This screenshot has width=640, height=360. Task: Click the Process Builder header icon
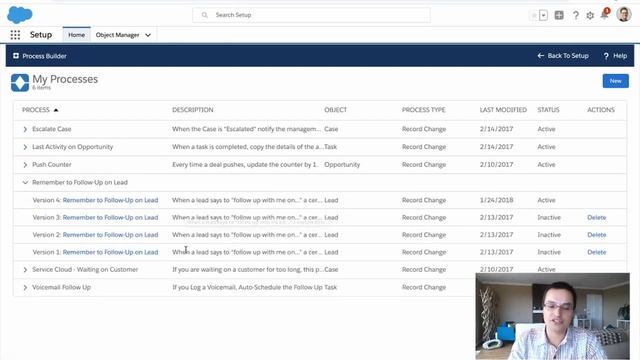click(16, 56)
